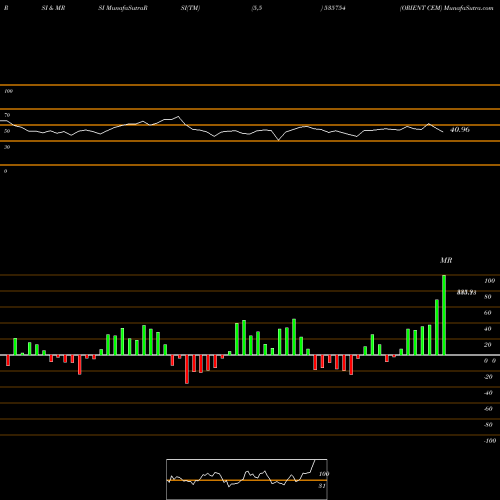The image size is (500, 500).
Task: Click the 'SI & MR' header label
Action: pyautogui.click(x=53, y=8)
